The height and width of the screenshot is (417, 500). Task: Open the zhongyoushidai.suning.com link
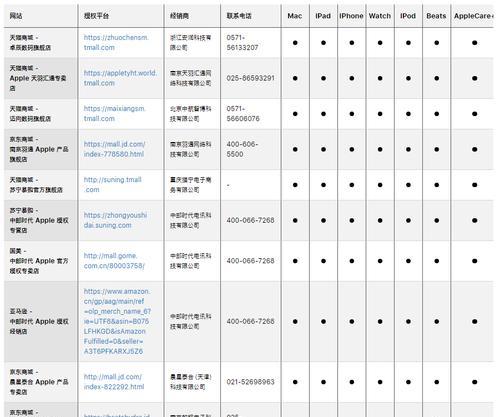click(x=115, y=220)
